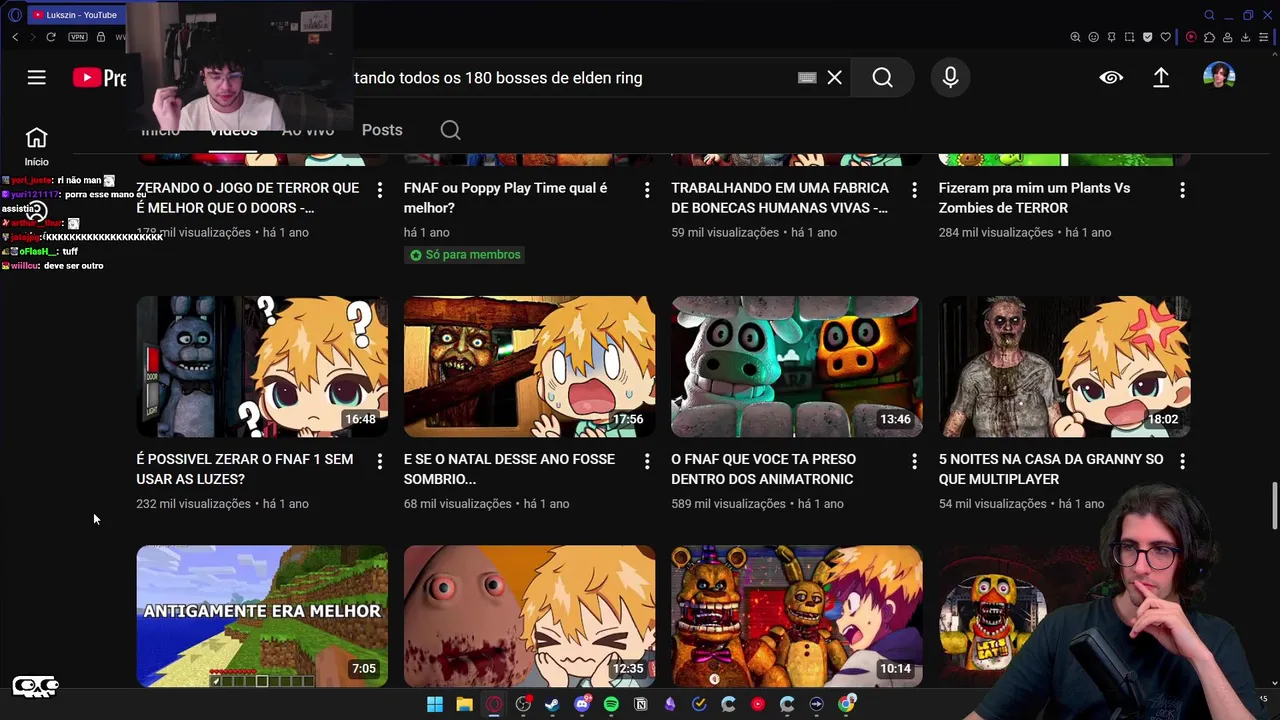Open video ZERANDO O JOGO DE TERROR title
The width and height of the screenshot is (1280, 720).
click(x=248, y=198)
